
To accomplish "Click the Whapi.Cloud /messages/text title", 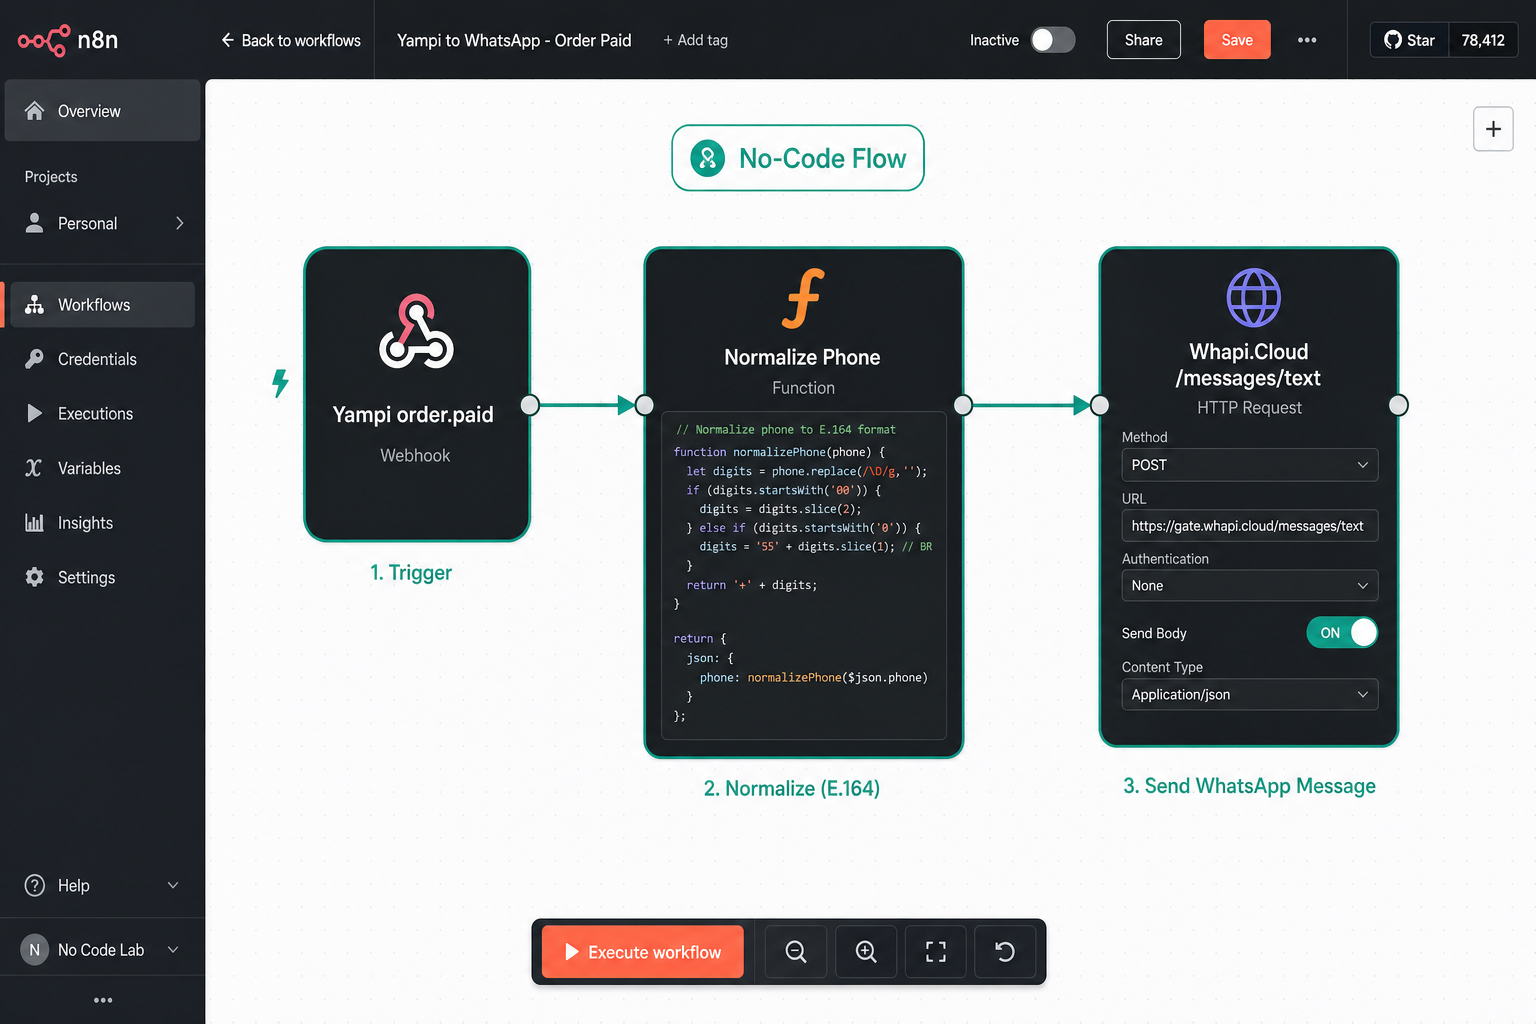I will [1248, 365].
